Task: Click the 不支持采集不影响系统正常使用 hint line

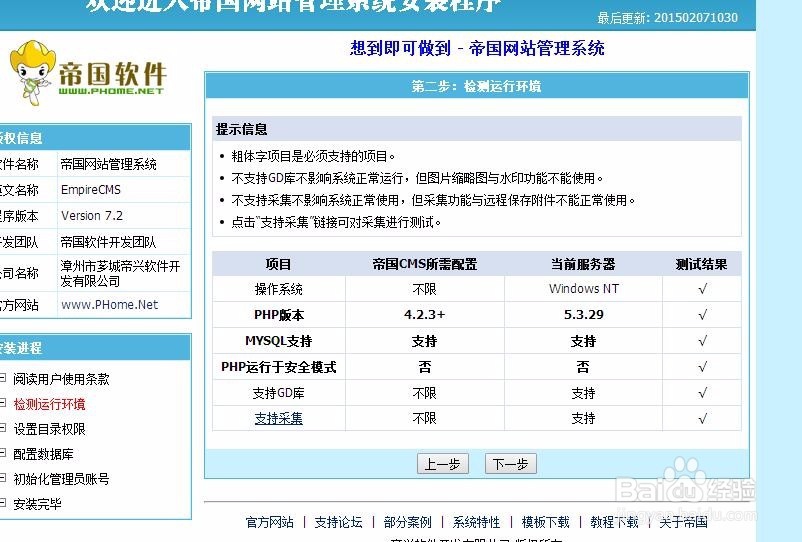Action: 433,200
